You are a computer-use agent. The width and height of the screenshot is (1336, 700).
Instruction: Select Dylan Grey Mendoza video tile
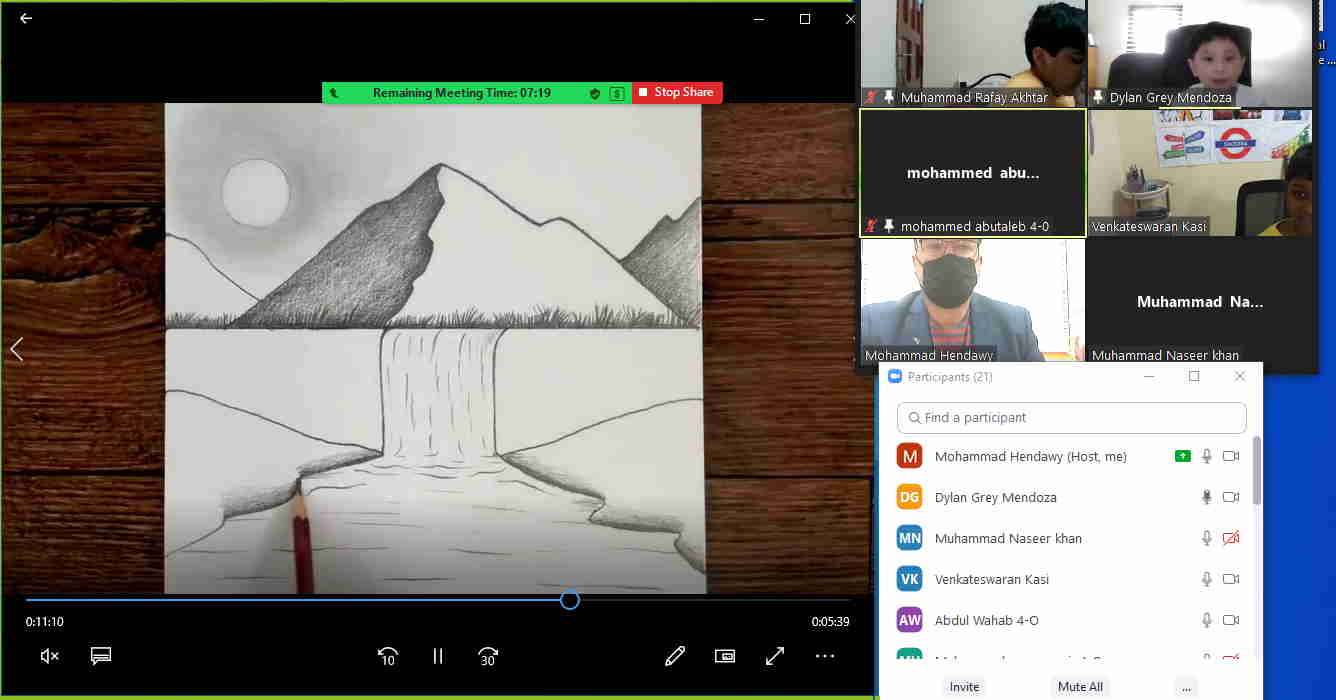[x=1199, y=53]
